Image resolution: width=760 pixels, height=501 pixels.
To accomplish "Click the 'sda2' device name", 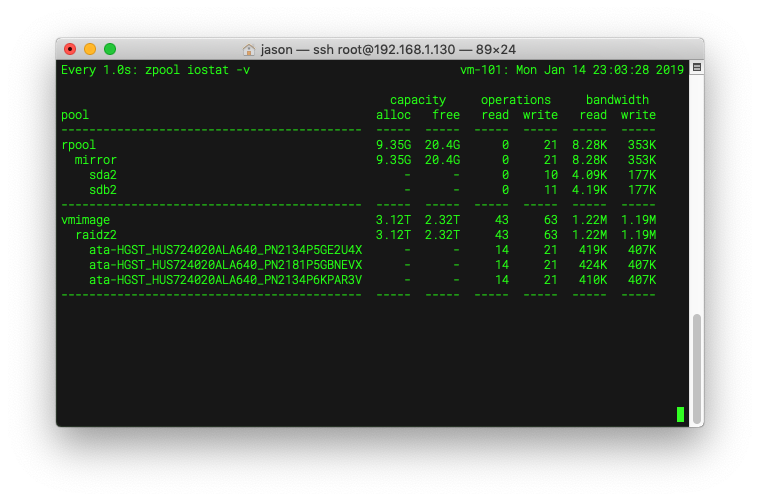I will (x=103, y=175).
